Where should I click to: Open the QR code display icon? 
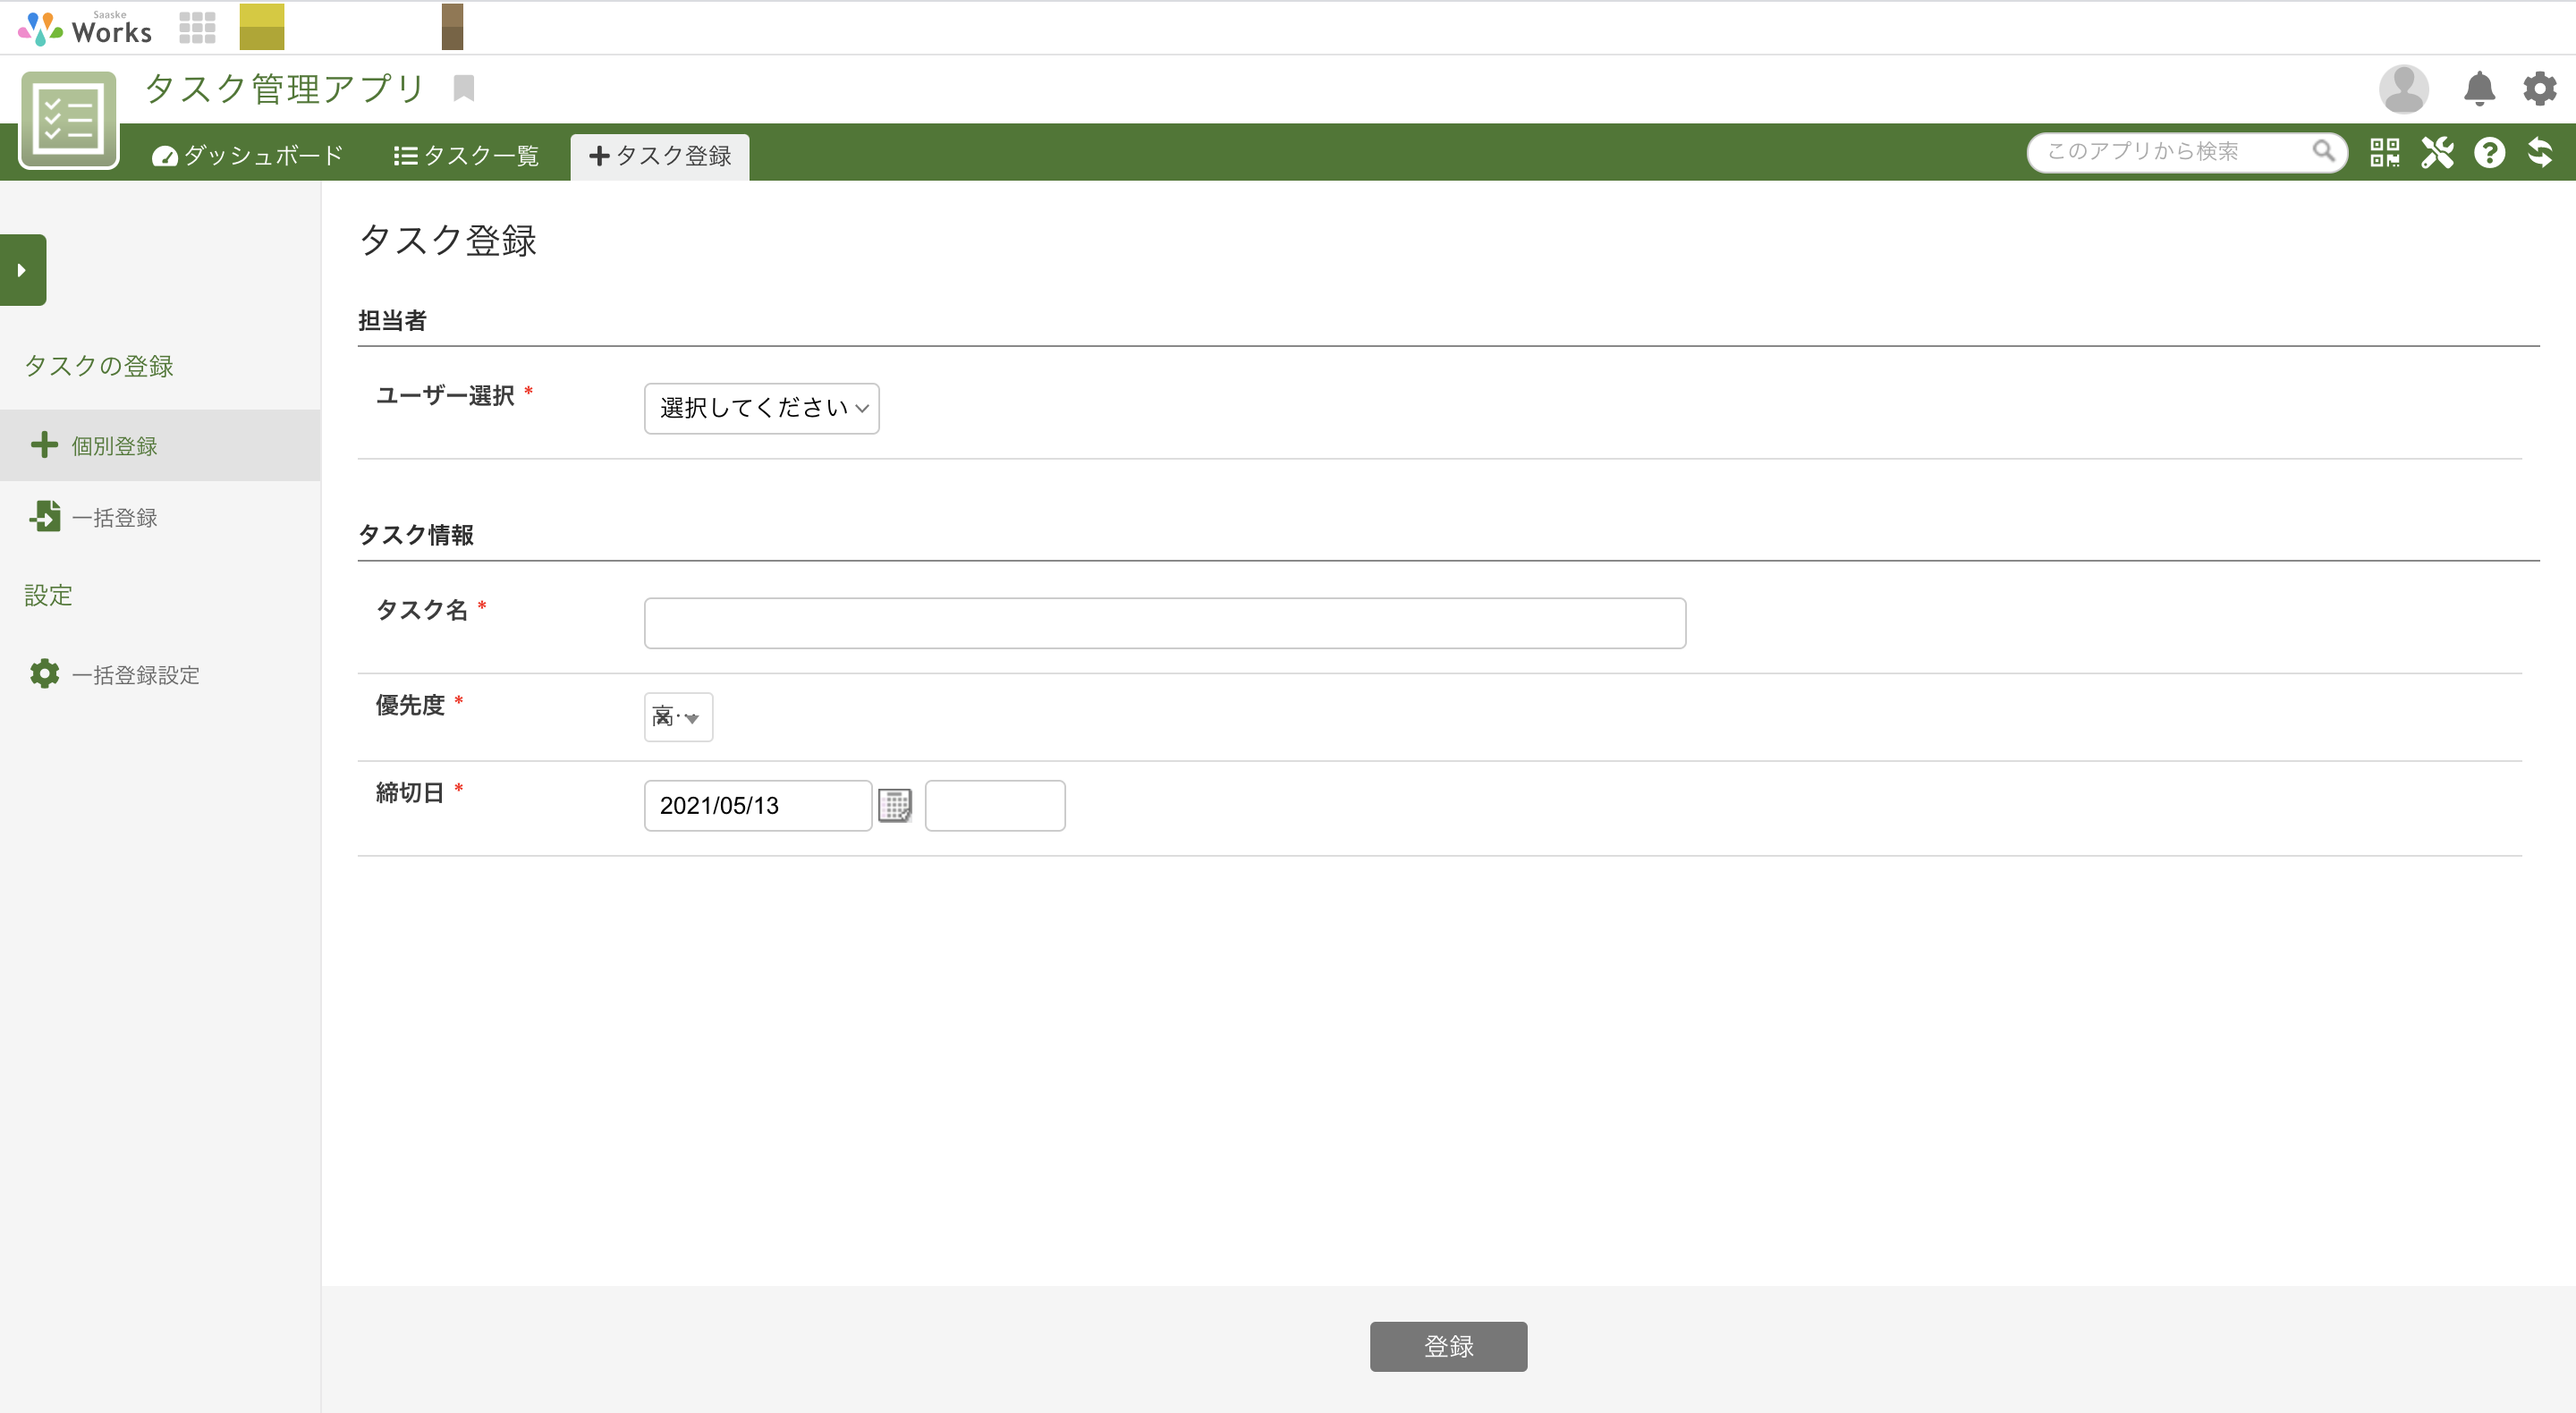click(x=2385, y=152)
